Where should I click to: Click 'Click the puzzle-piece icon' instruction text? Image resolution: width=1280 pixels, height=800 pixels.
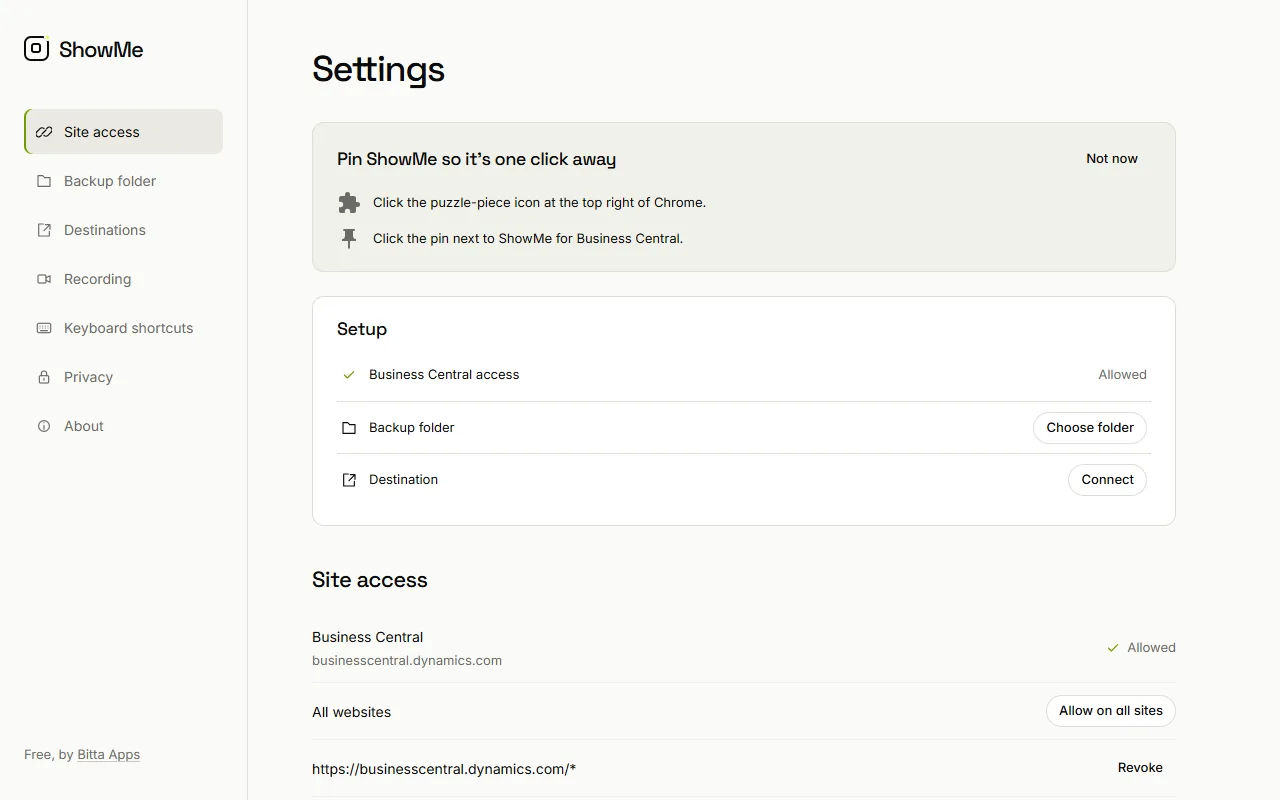point(539,202)
